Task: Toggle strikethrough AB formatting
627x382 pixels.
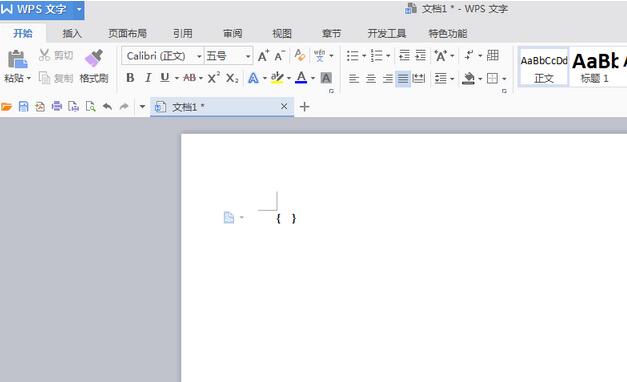Action: (190, 78)
